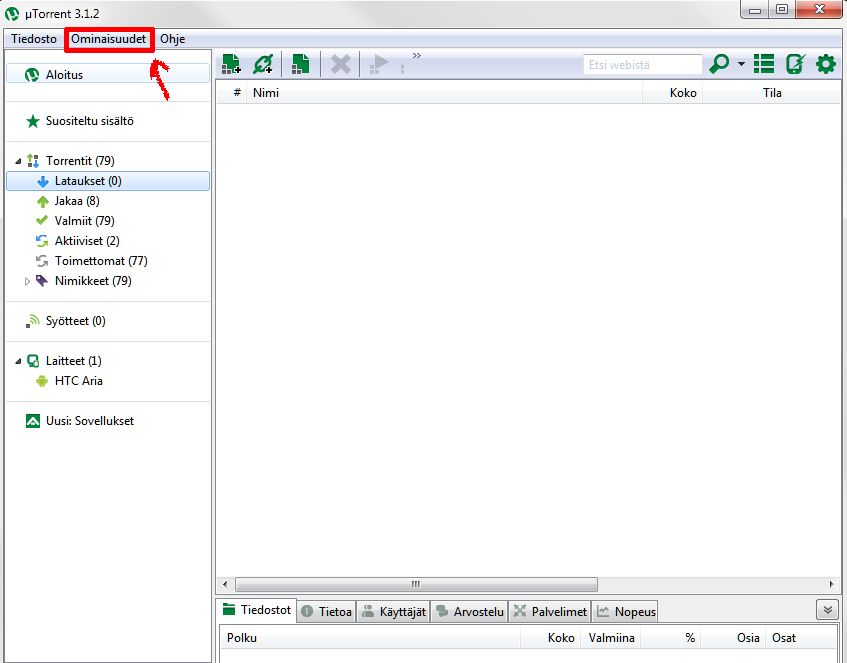Expand the Nimikkeet tree node
847x663 pixels.
[28, 281]
